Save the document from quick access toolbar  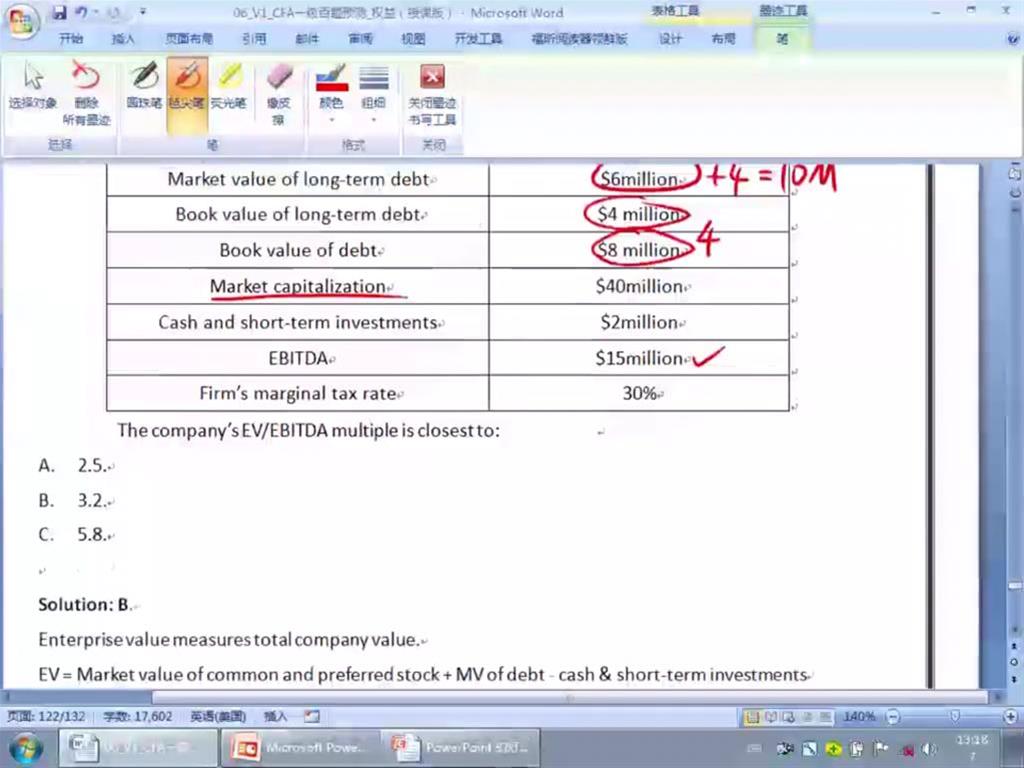pyautogui.click(x=59, y=12)
